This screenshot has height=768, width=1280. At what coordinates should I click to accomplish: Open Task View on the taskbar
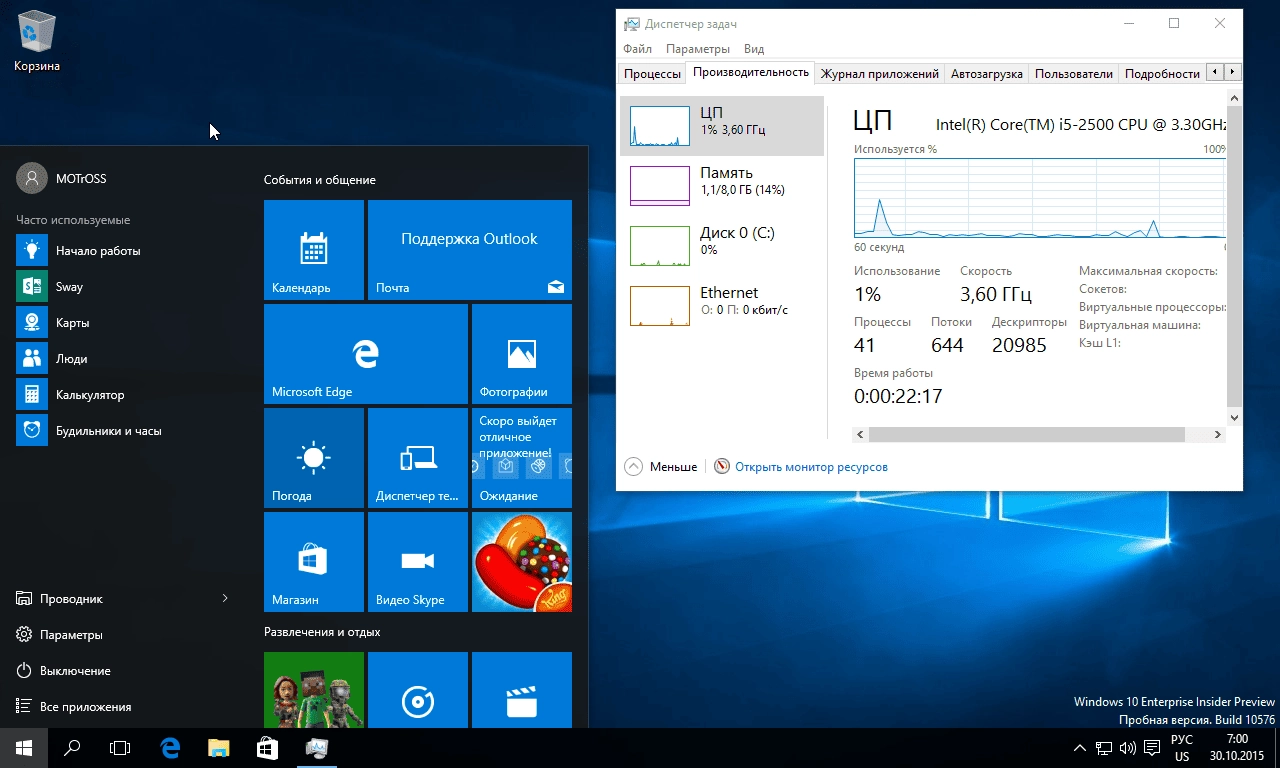tap(120, 748)
